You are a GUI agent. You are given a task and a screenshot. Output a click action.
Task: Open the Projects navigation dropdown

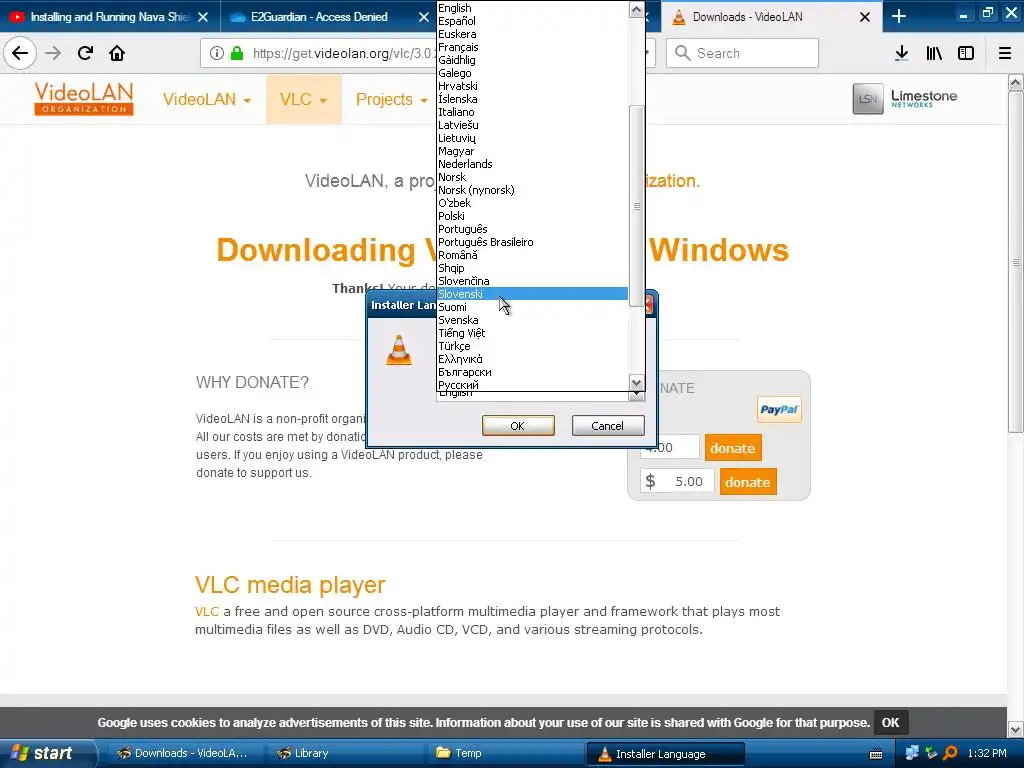(x=391, y=99)
